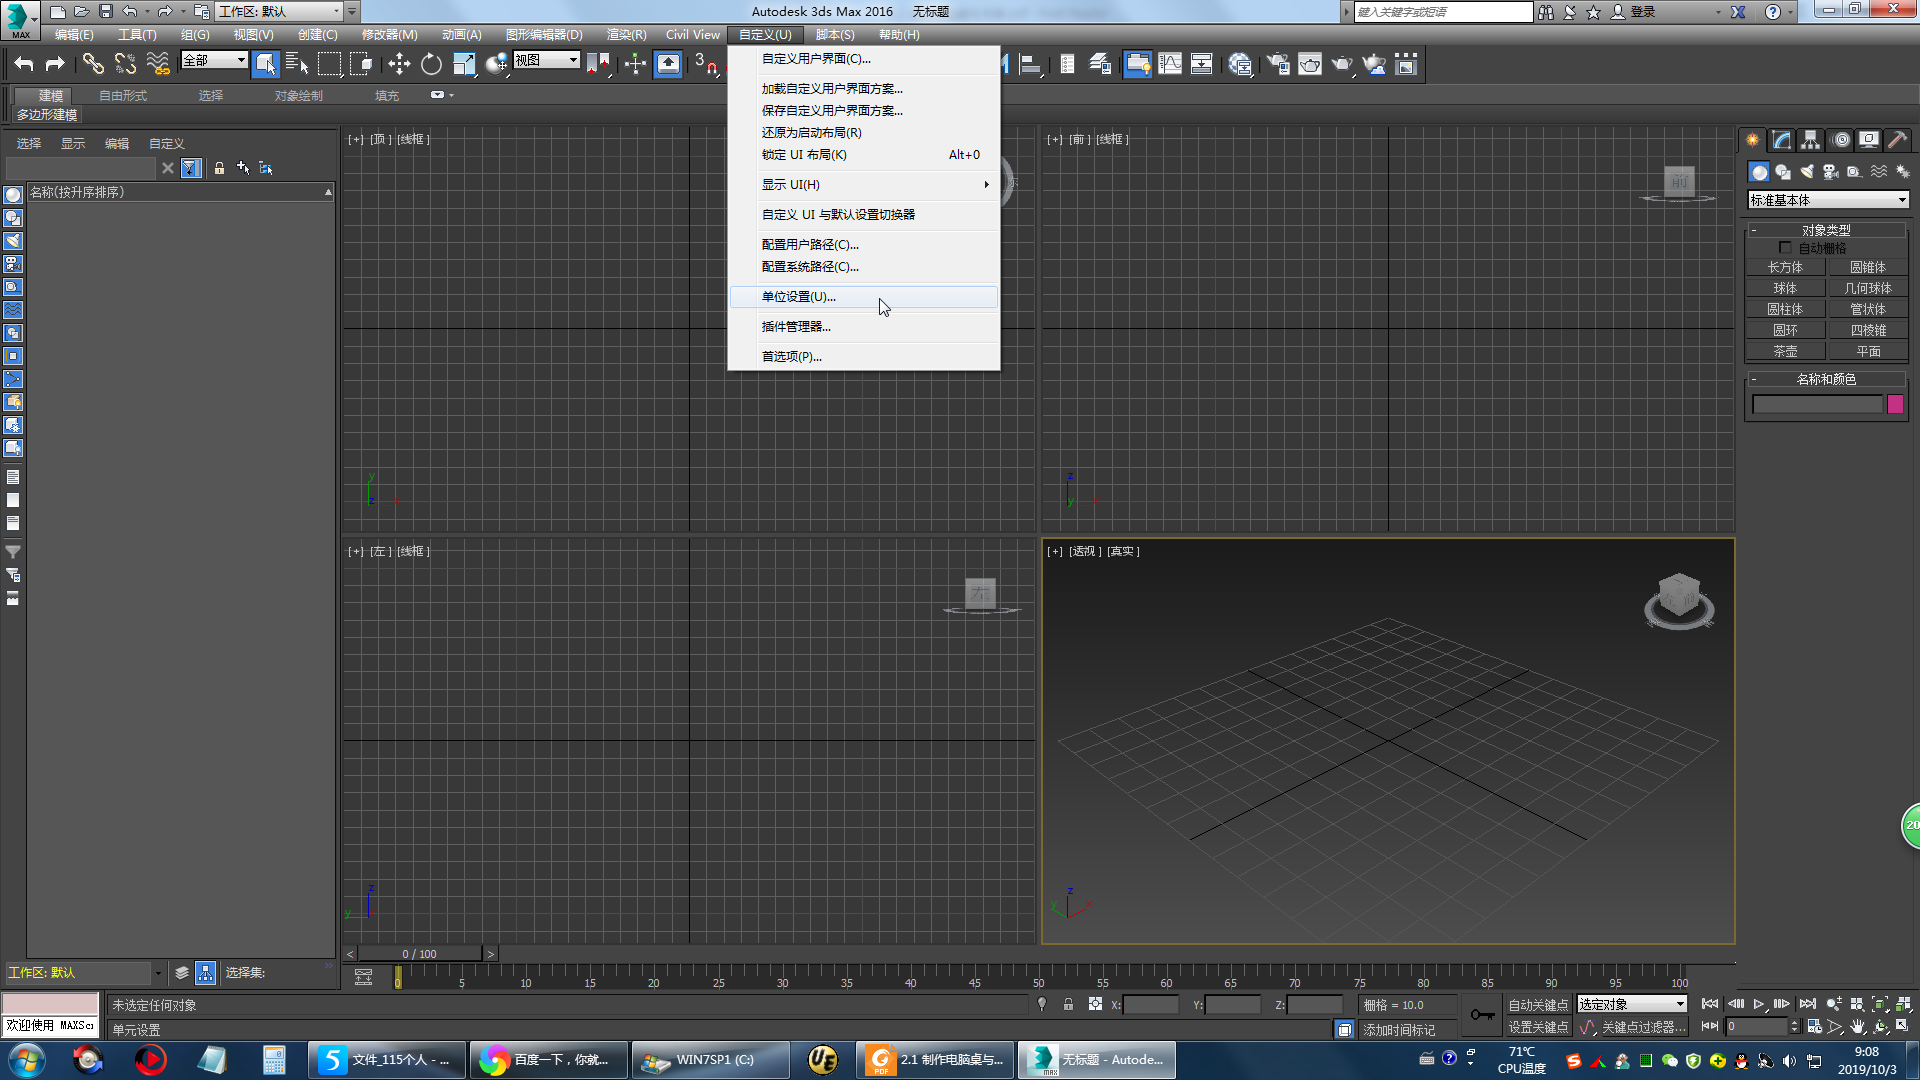Select the Shapes category icon
Screen dimensions: 1920x1080
pos(1783,172)
